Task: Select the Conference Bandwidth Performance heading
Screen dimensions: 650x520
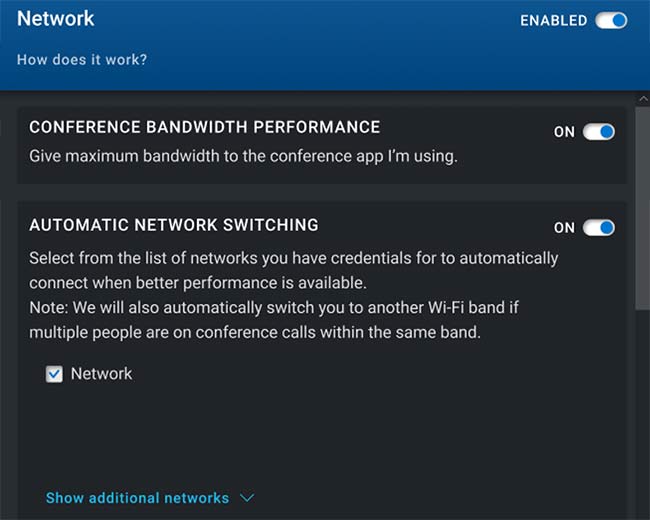Action: (204, 127)
